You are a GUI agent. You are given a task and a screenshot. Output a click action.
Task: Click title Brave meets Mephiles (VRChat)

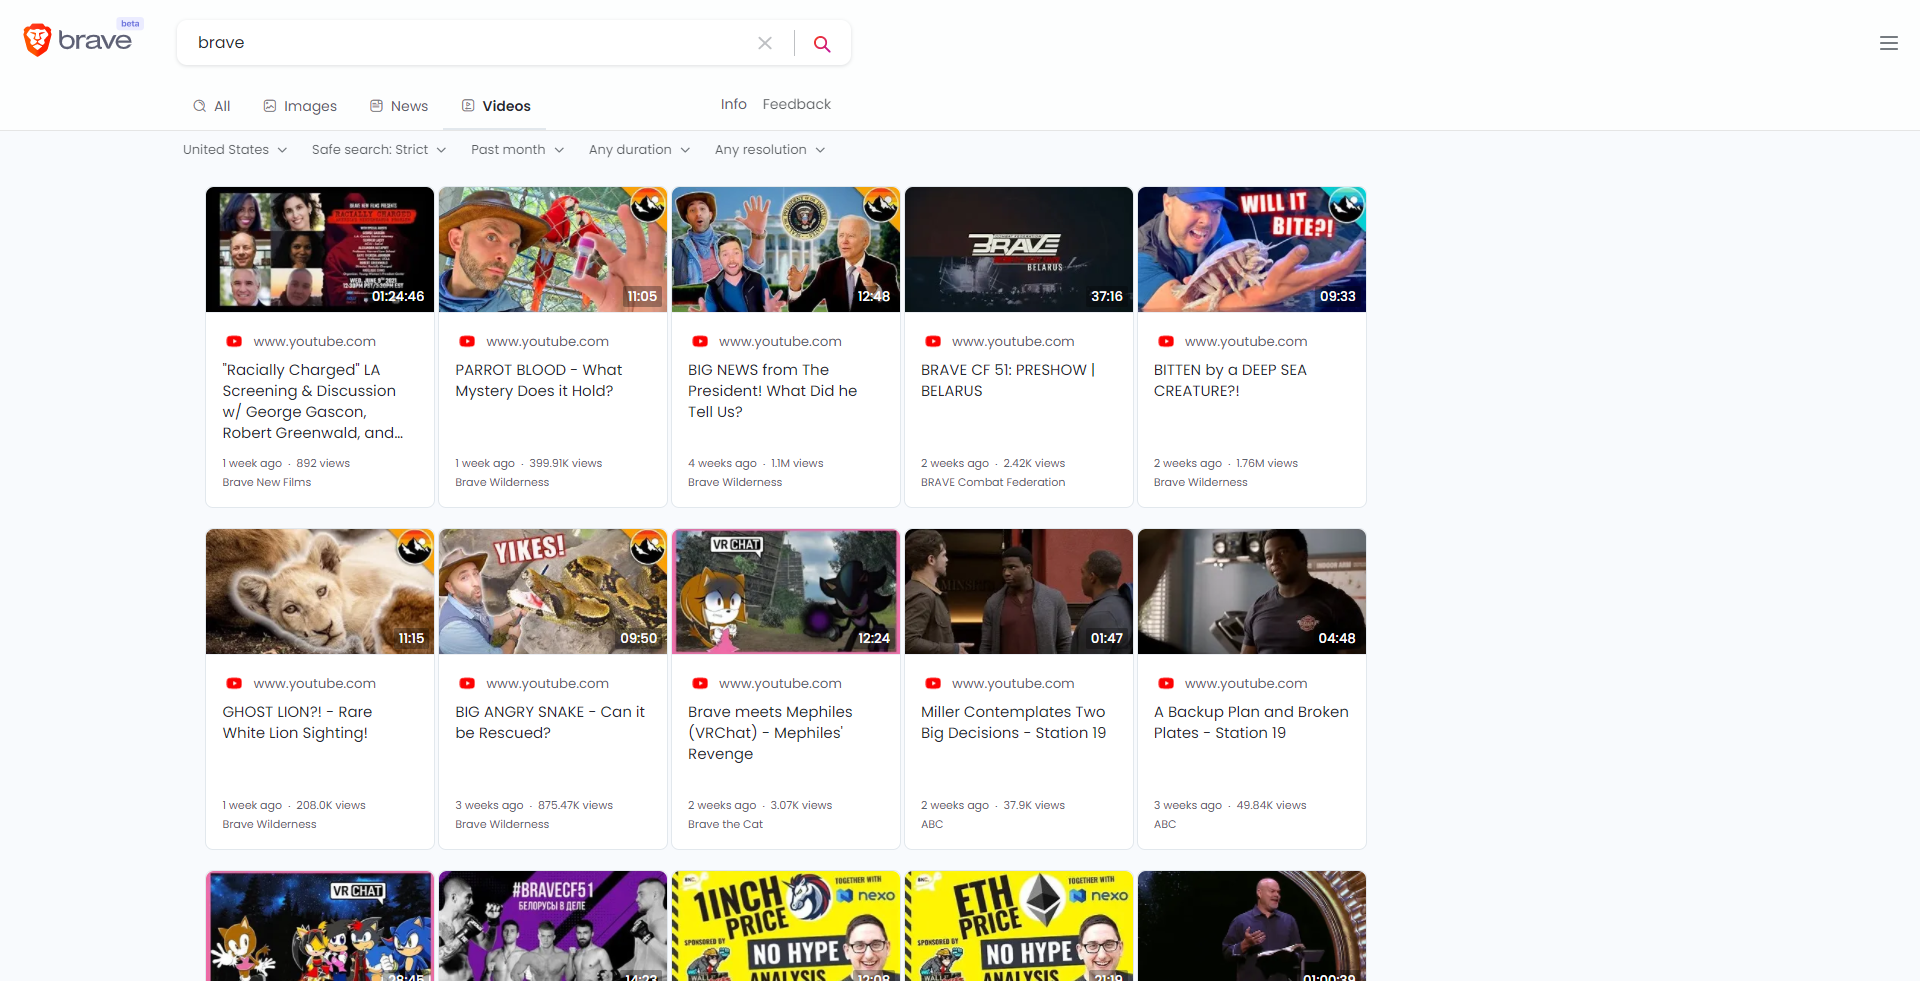point(770,733)
